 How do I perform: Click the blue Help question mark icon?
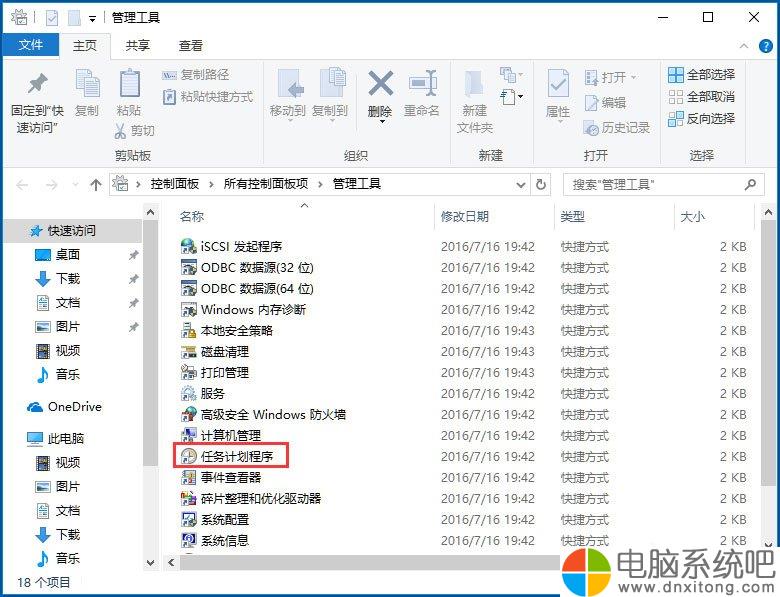(766, 46)
